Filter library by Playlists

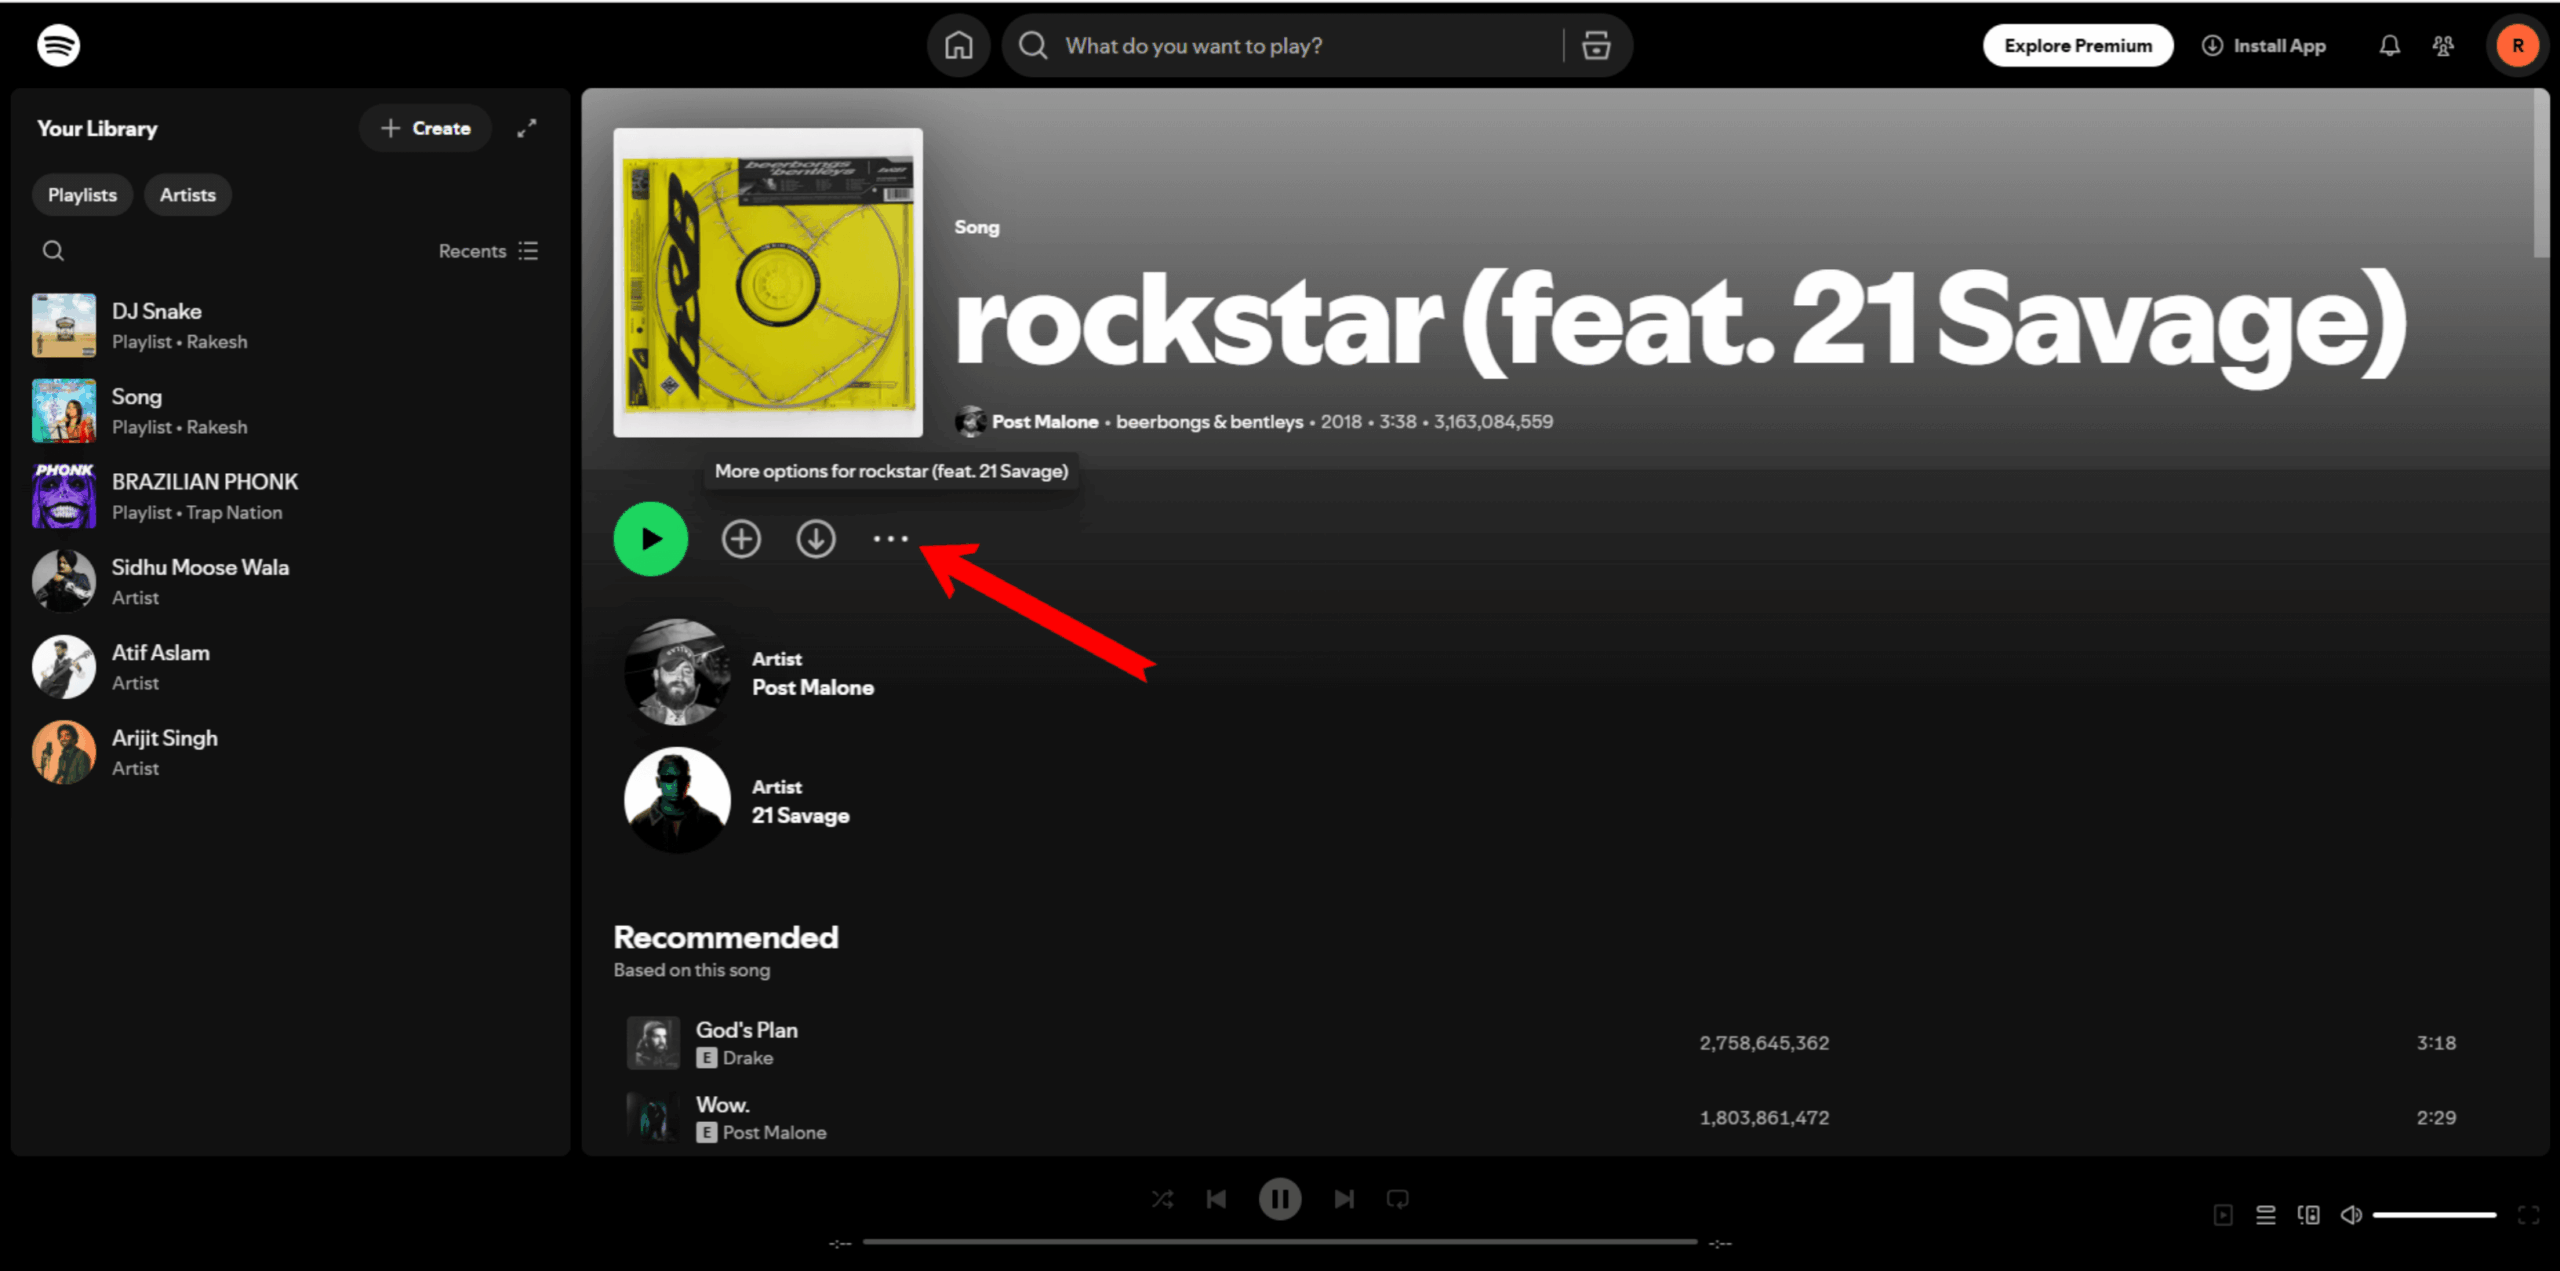(x=82, y=195)
